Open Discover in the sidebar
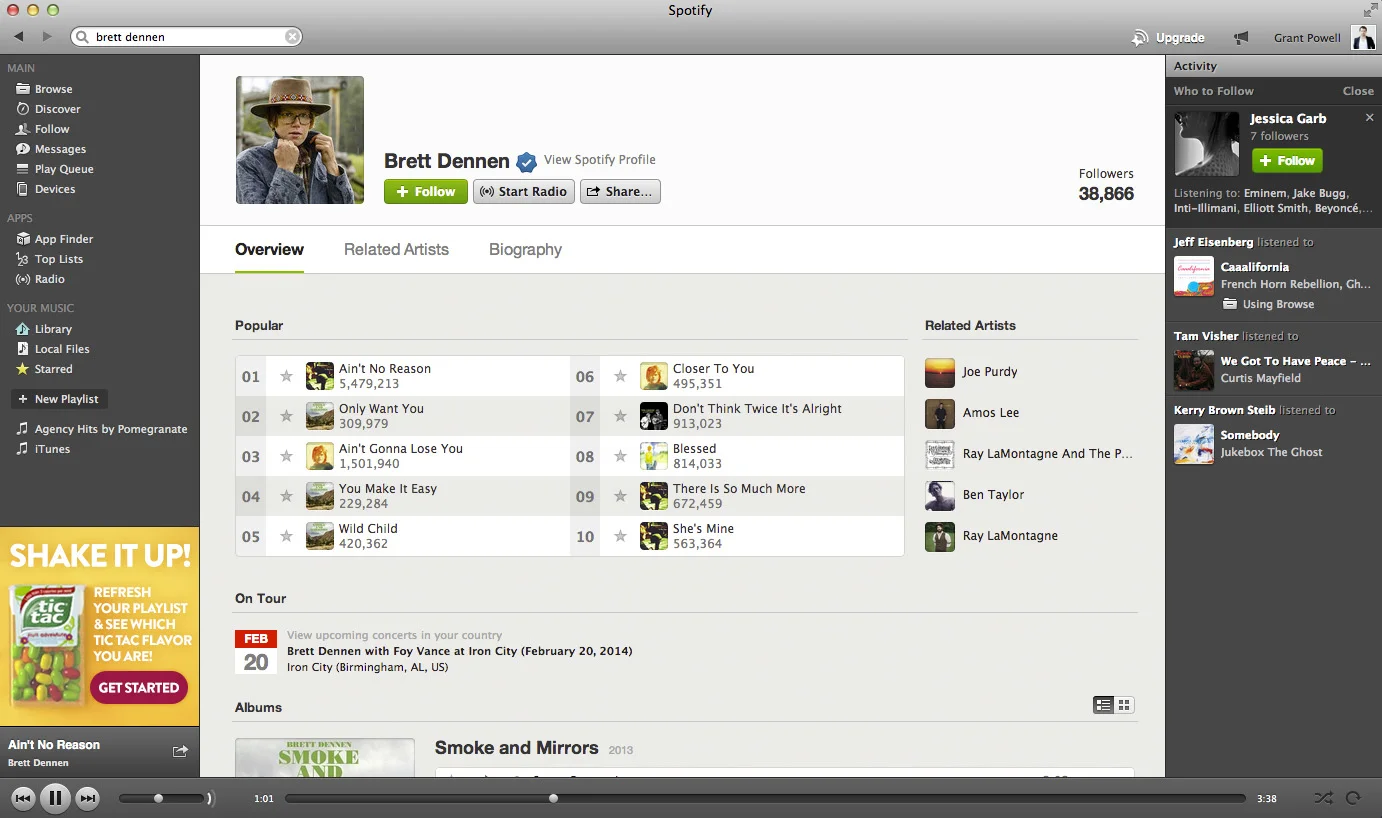1382x818 pixels. coord(57,109)
